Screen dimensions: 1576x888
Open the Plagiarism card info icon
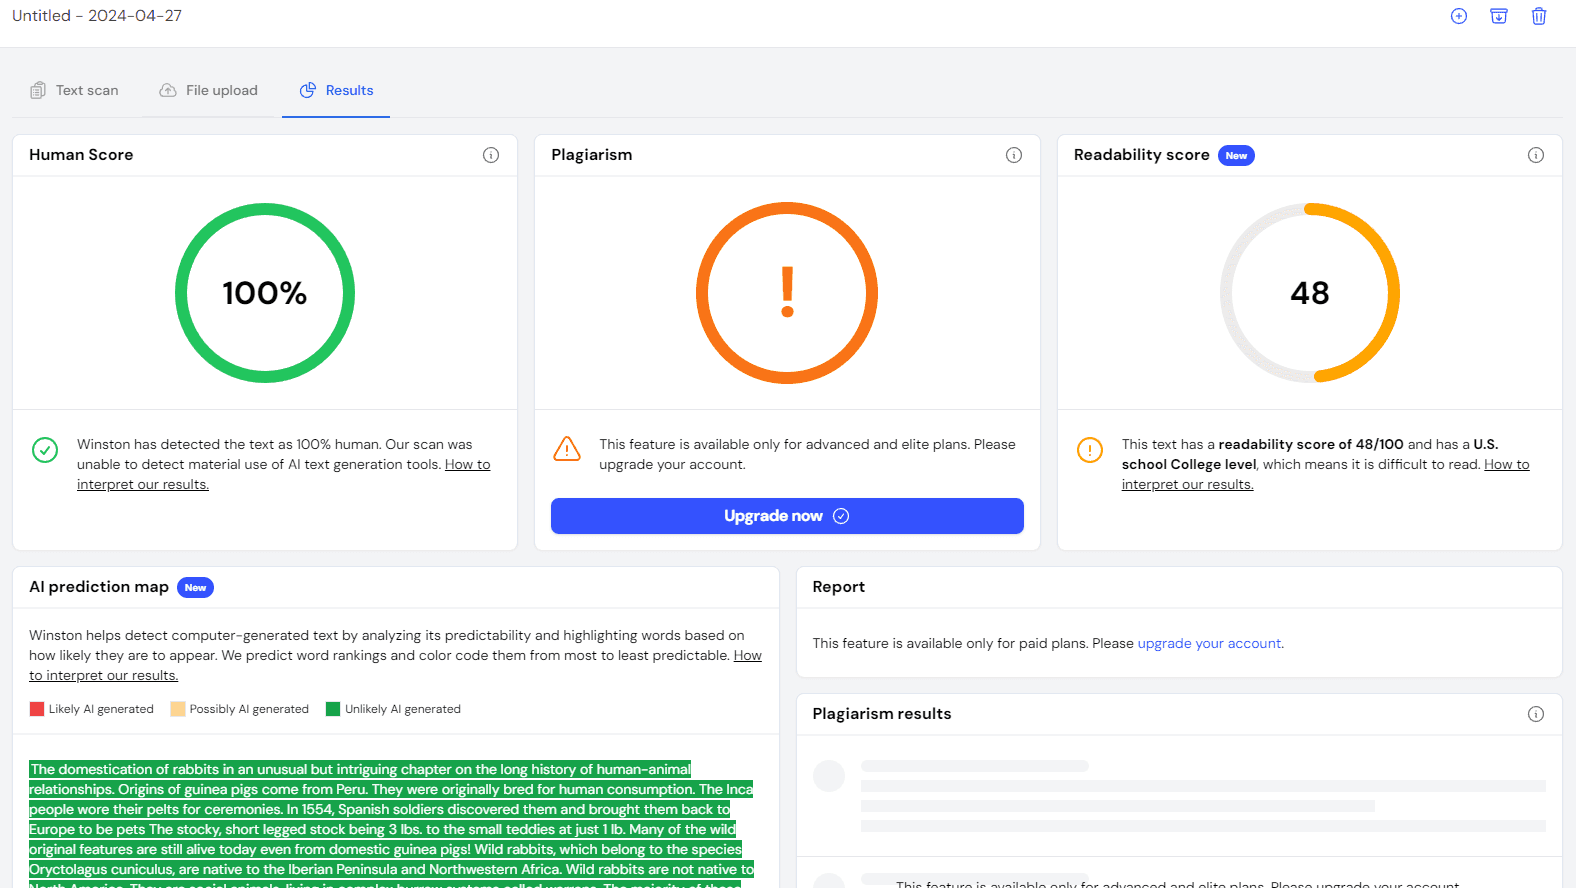[x=1014, y=155]
